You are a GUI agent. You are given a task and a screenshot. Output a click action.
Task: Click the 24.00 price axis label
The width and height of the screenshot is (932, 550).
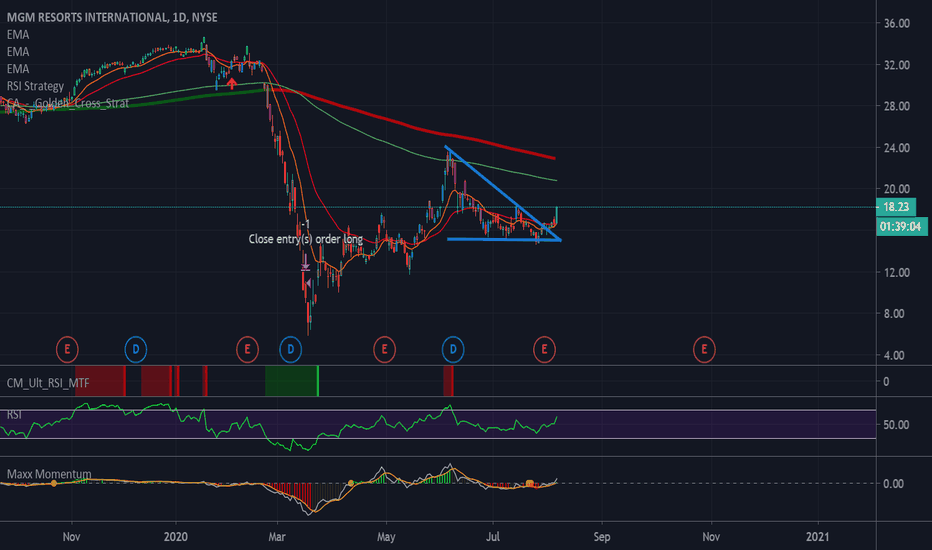tap(896, 148)
